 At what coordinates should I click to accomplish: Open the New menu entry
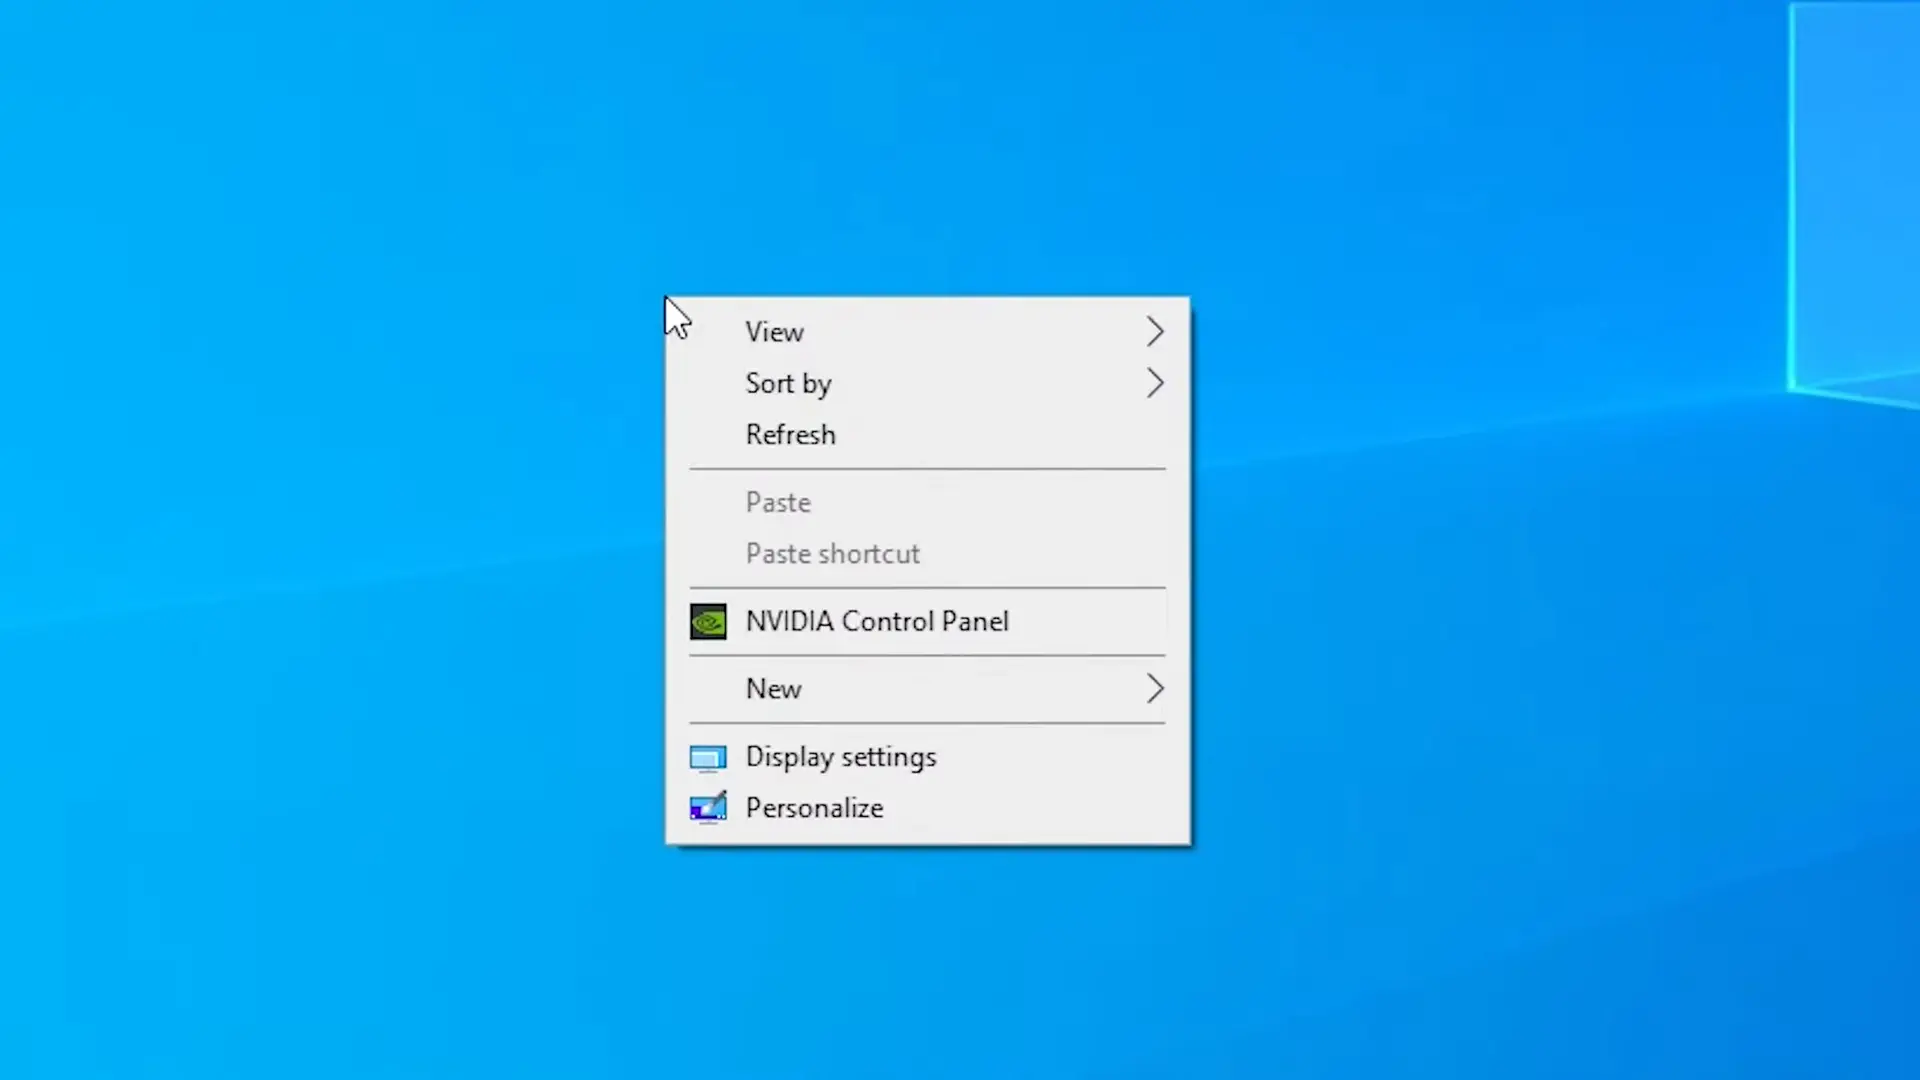coord(928,689)
